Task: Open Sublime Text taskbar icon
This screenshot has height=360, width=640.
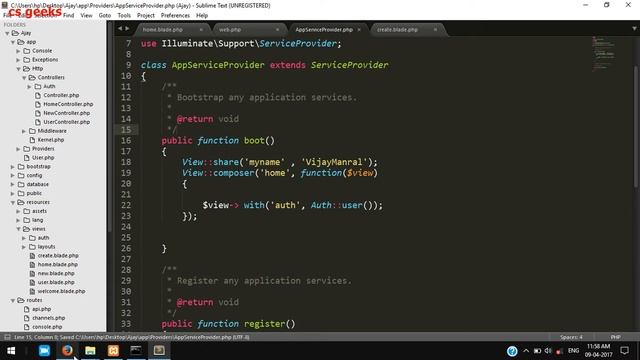Action: [x=159, y=350]
